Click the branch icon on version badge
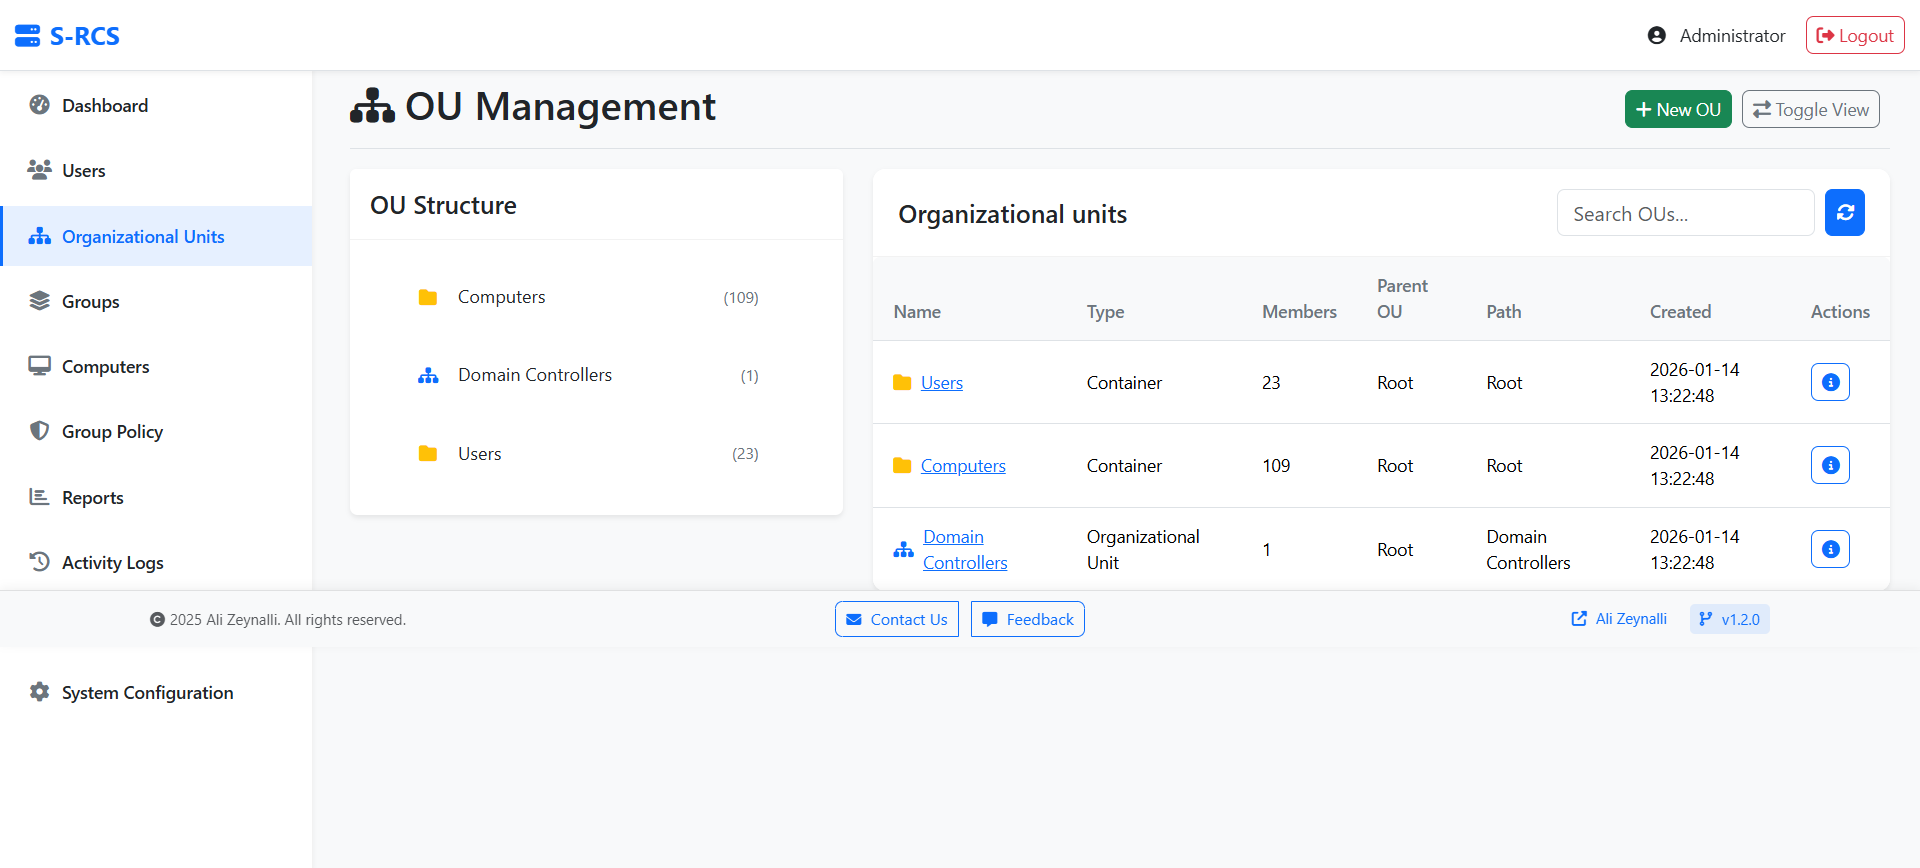The image size is (1920, 868). [x=1706, y=619]
